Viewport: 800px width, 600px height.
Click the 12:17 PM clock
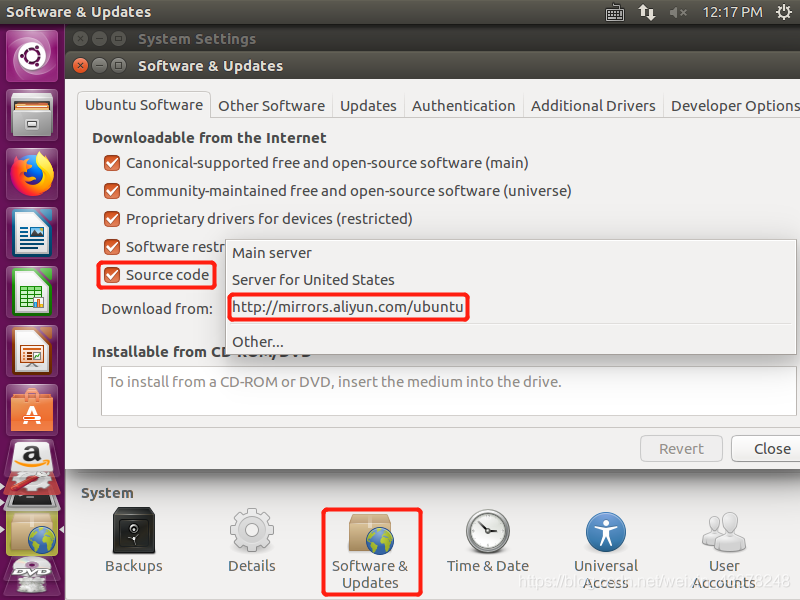pos(732,12)
